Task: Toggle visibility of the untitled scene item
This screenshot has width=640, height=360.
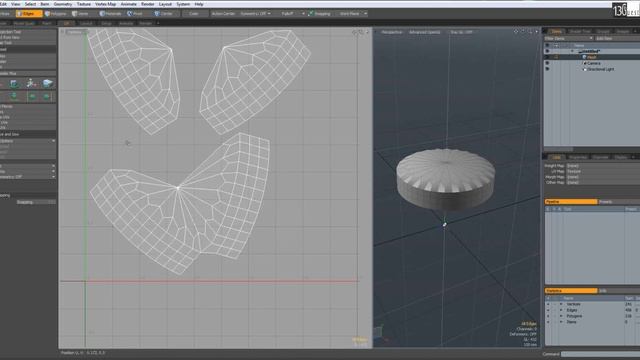Action: tap(547, 51)
